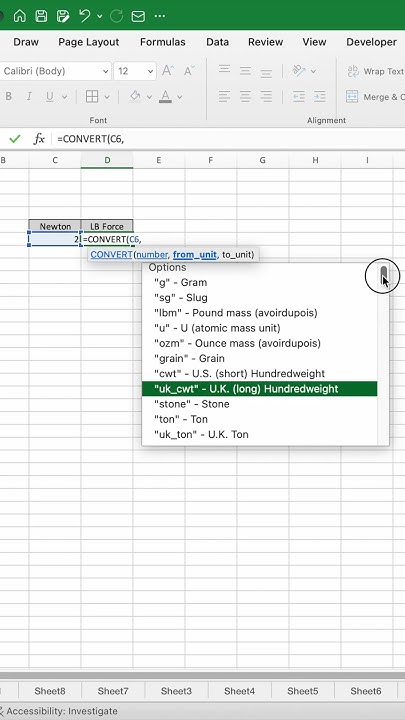
Task: Click the Redo circular arrow icon
Action: click(x=117, y=16)
